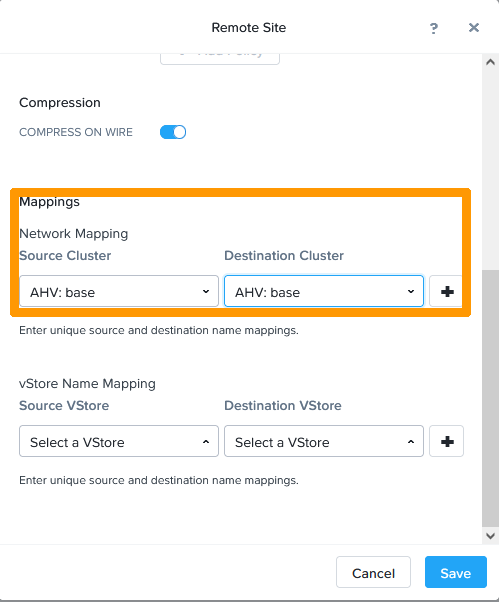
Task: Click the Source Cluster chevron arrow
Action: [x=206, y=291]
